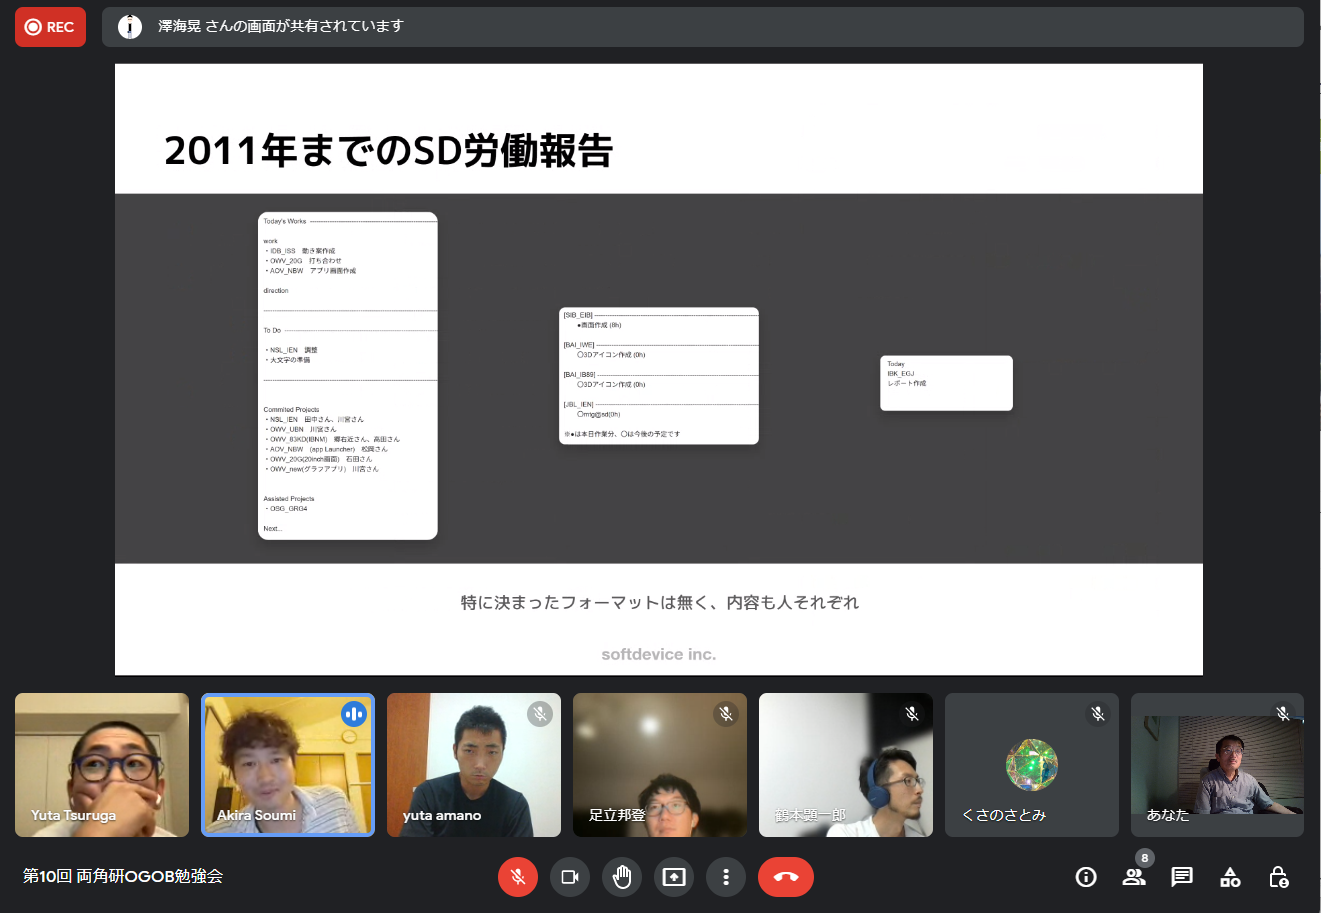
Task: Click くさのさとみ's avatar tile
Action: pyautogui.click(x=1032, y=765)
